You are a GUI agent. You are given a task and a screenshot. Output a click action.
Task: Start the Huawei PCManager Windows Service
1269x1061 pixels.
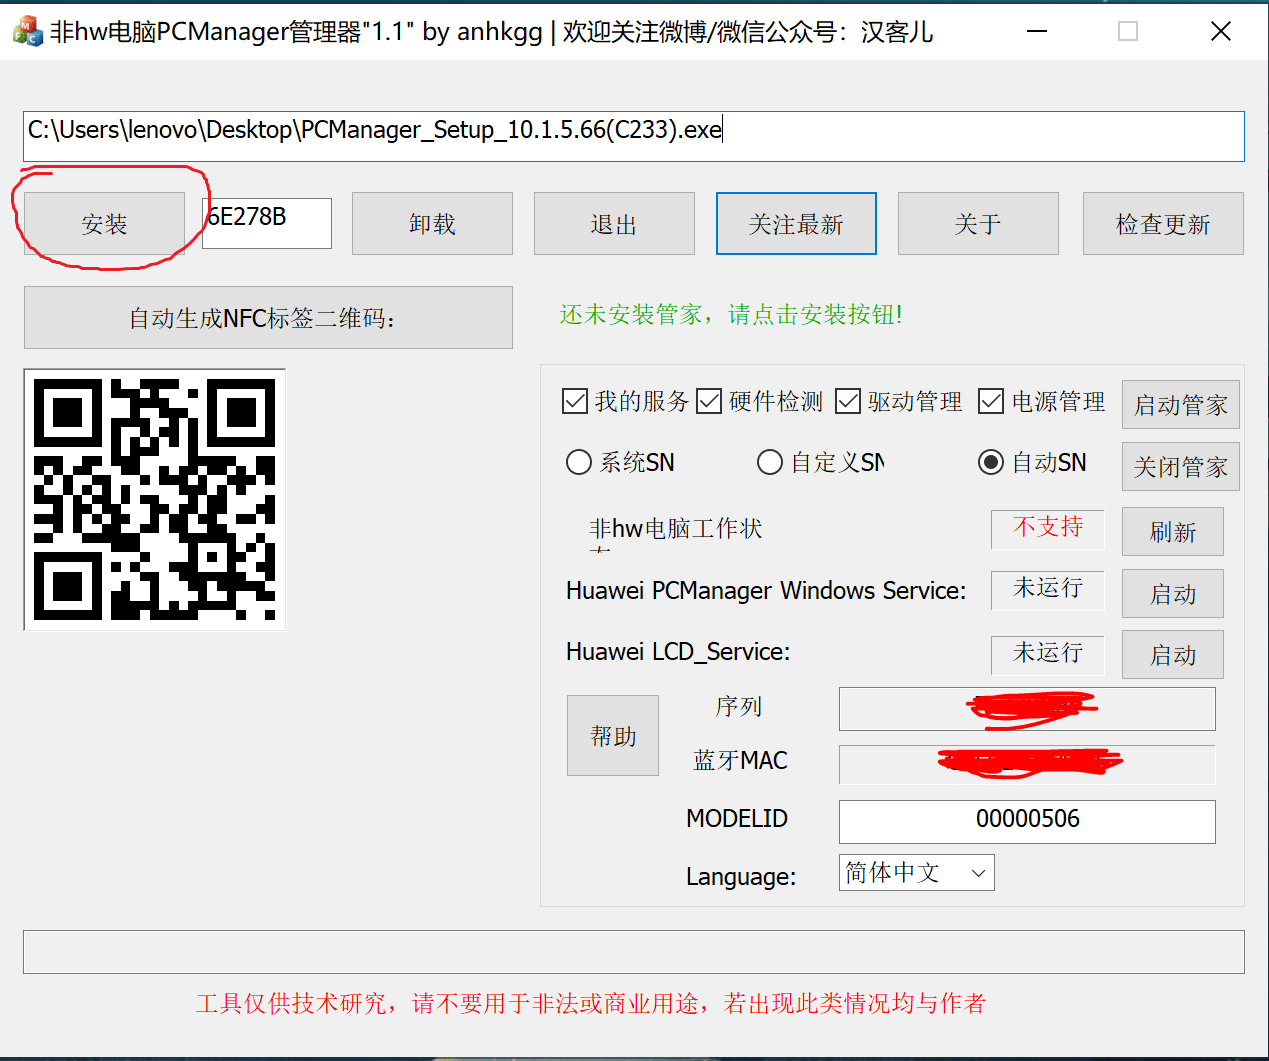(1171, 593)
